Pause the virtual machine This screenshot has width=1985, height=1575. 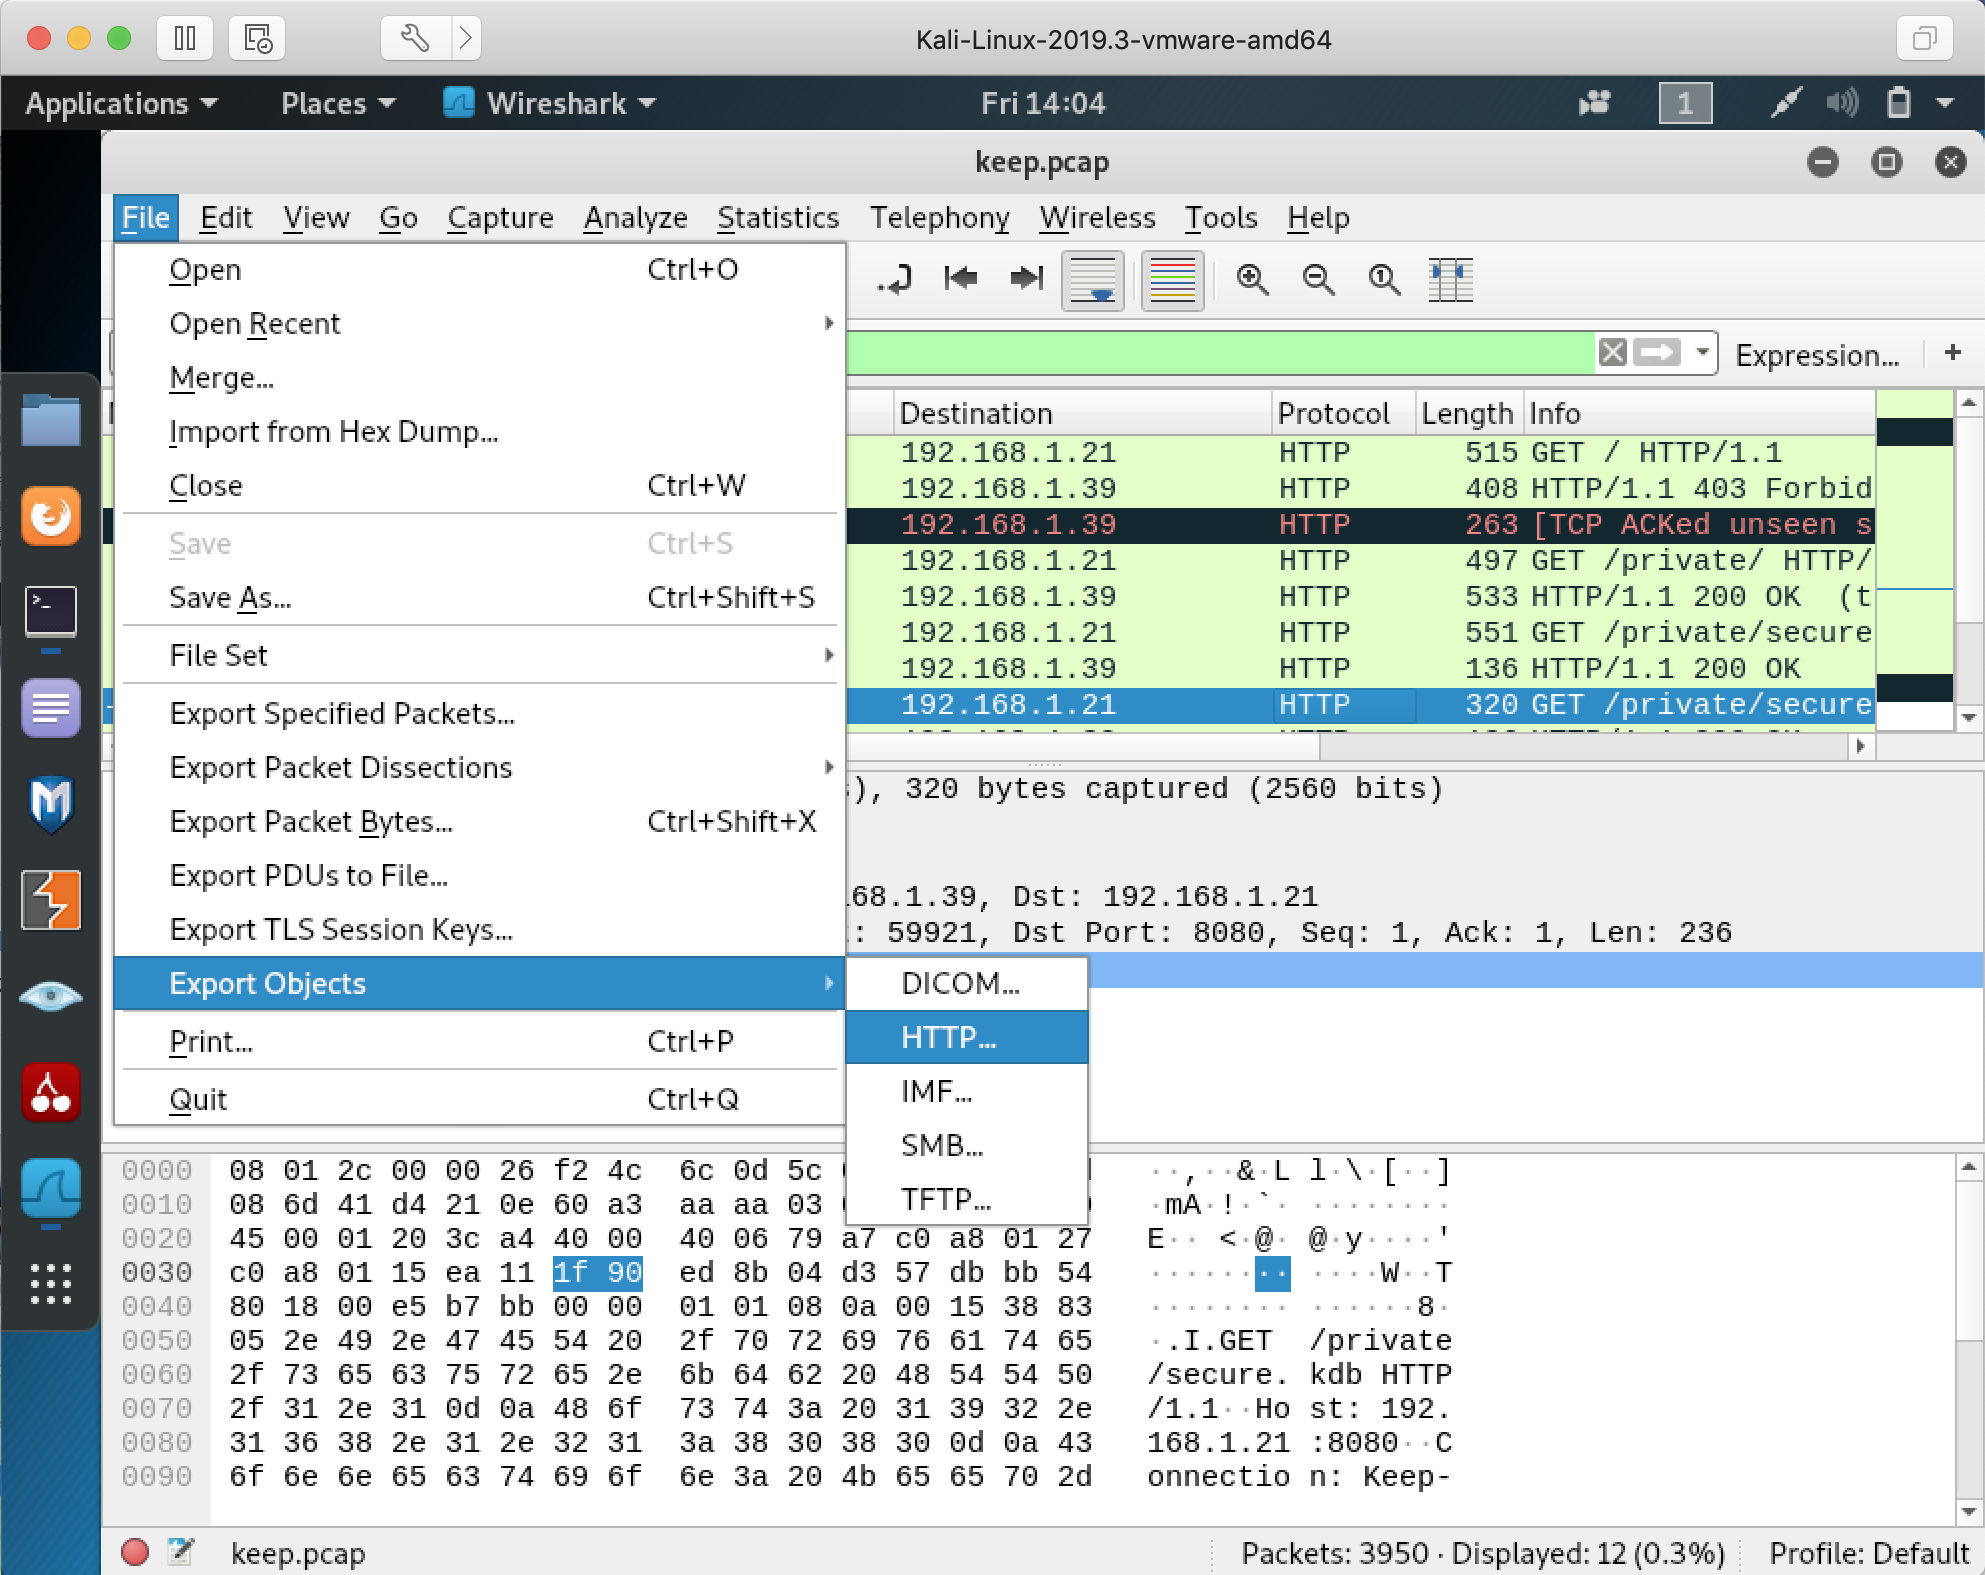tap(185, 39)
